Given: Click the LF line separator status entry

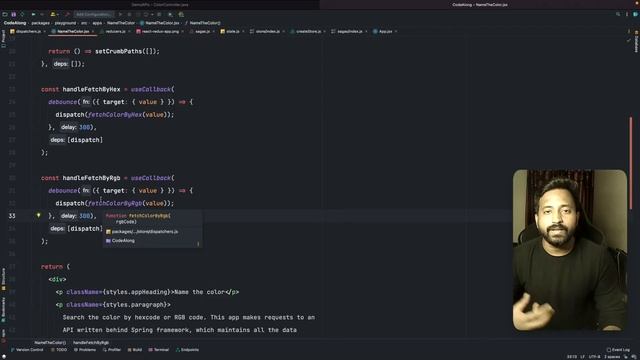Looking at the screenshot, I should tap(582, 357).
